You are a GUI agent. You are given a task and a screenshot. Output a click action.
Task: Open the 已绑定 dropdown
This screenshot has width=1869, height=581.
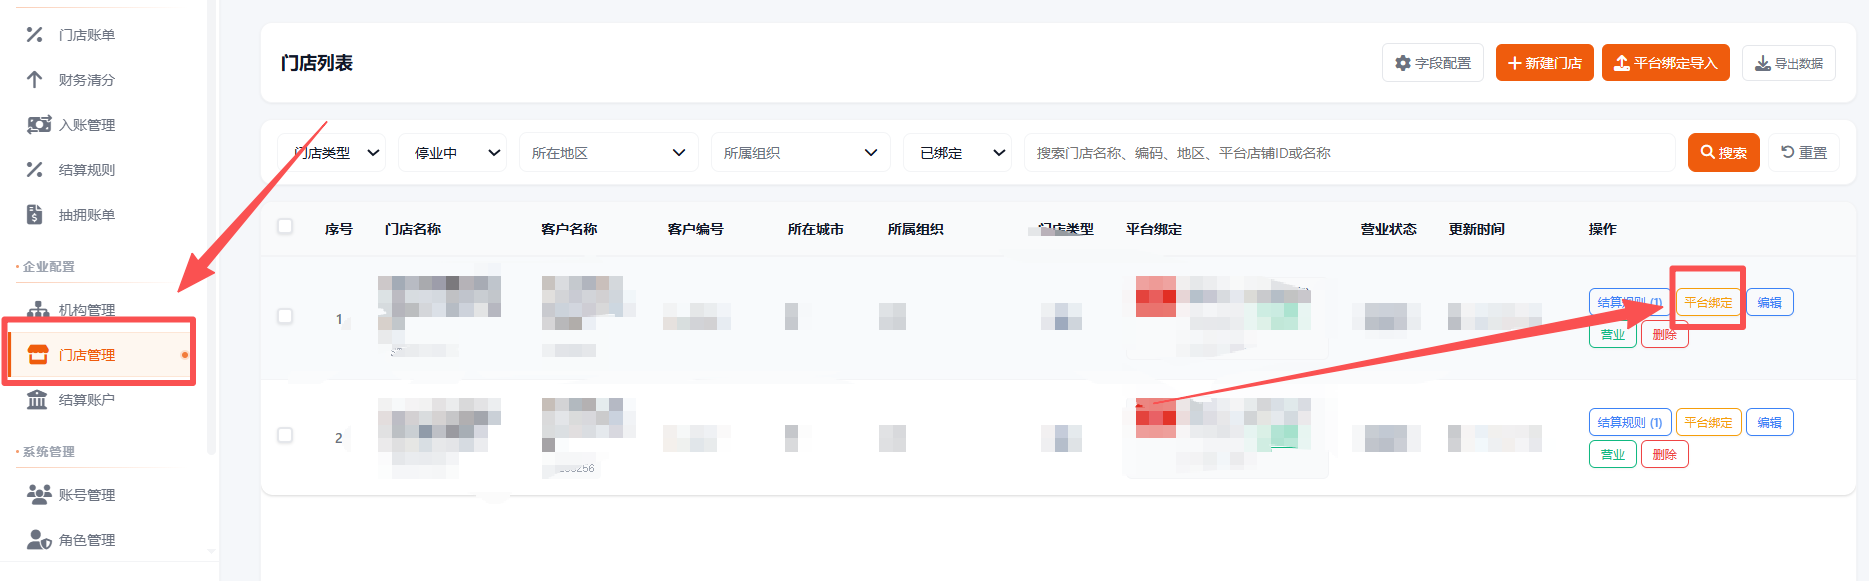[x=958, y=152]
